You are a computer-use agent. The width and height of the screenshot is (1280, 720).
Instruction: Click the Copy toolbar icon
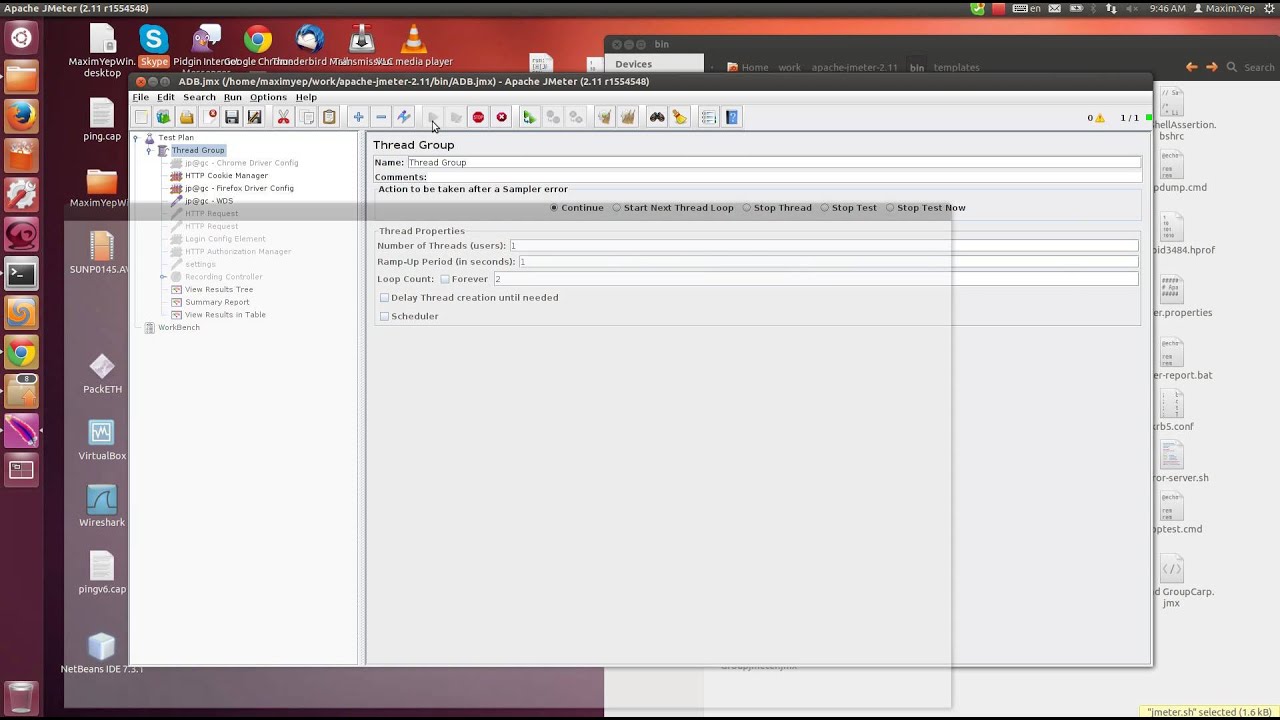click(307, 117)
